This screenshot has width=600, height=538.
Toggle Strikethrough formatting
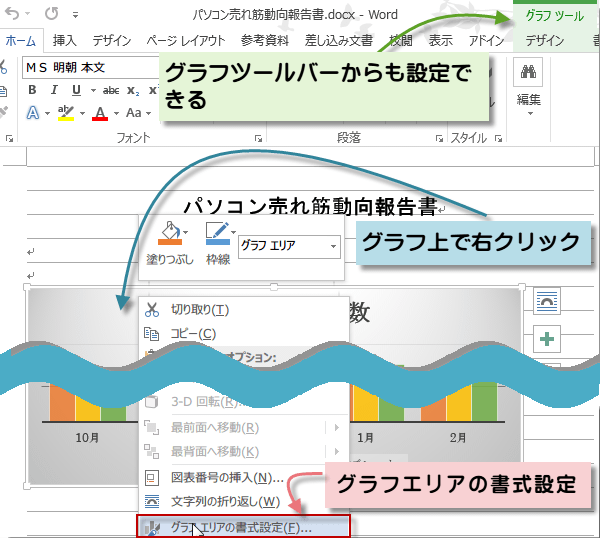(x=111, y=90)
